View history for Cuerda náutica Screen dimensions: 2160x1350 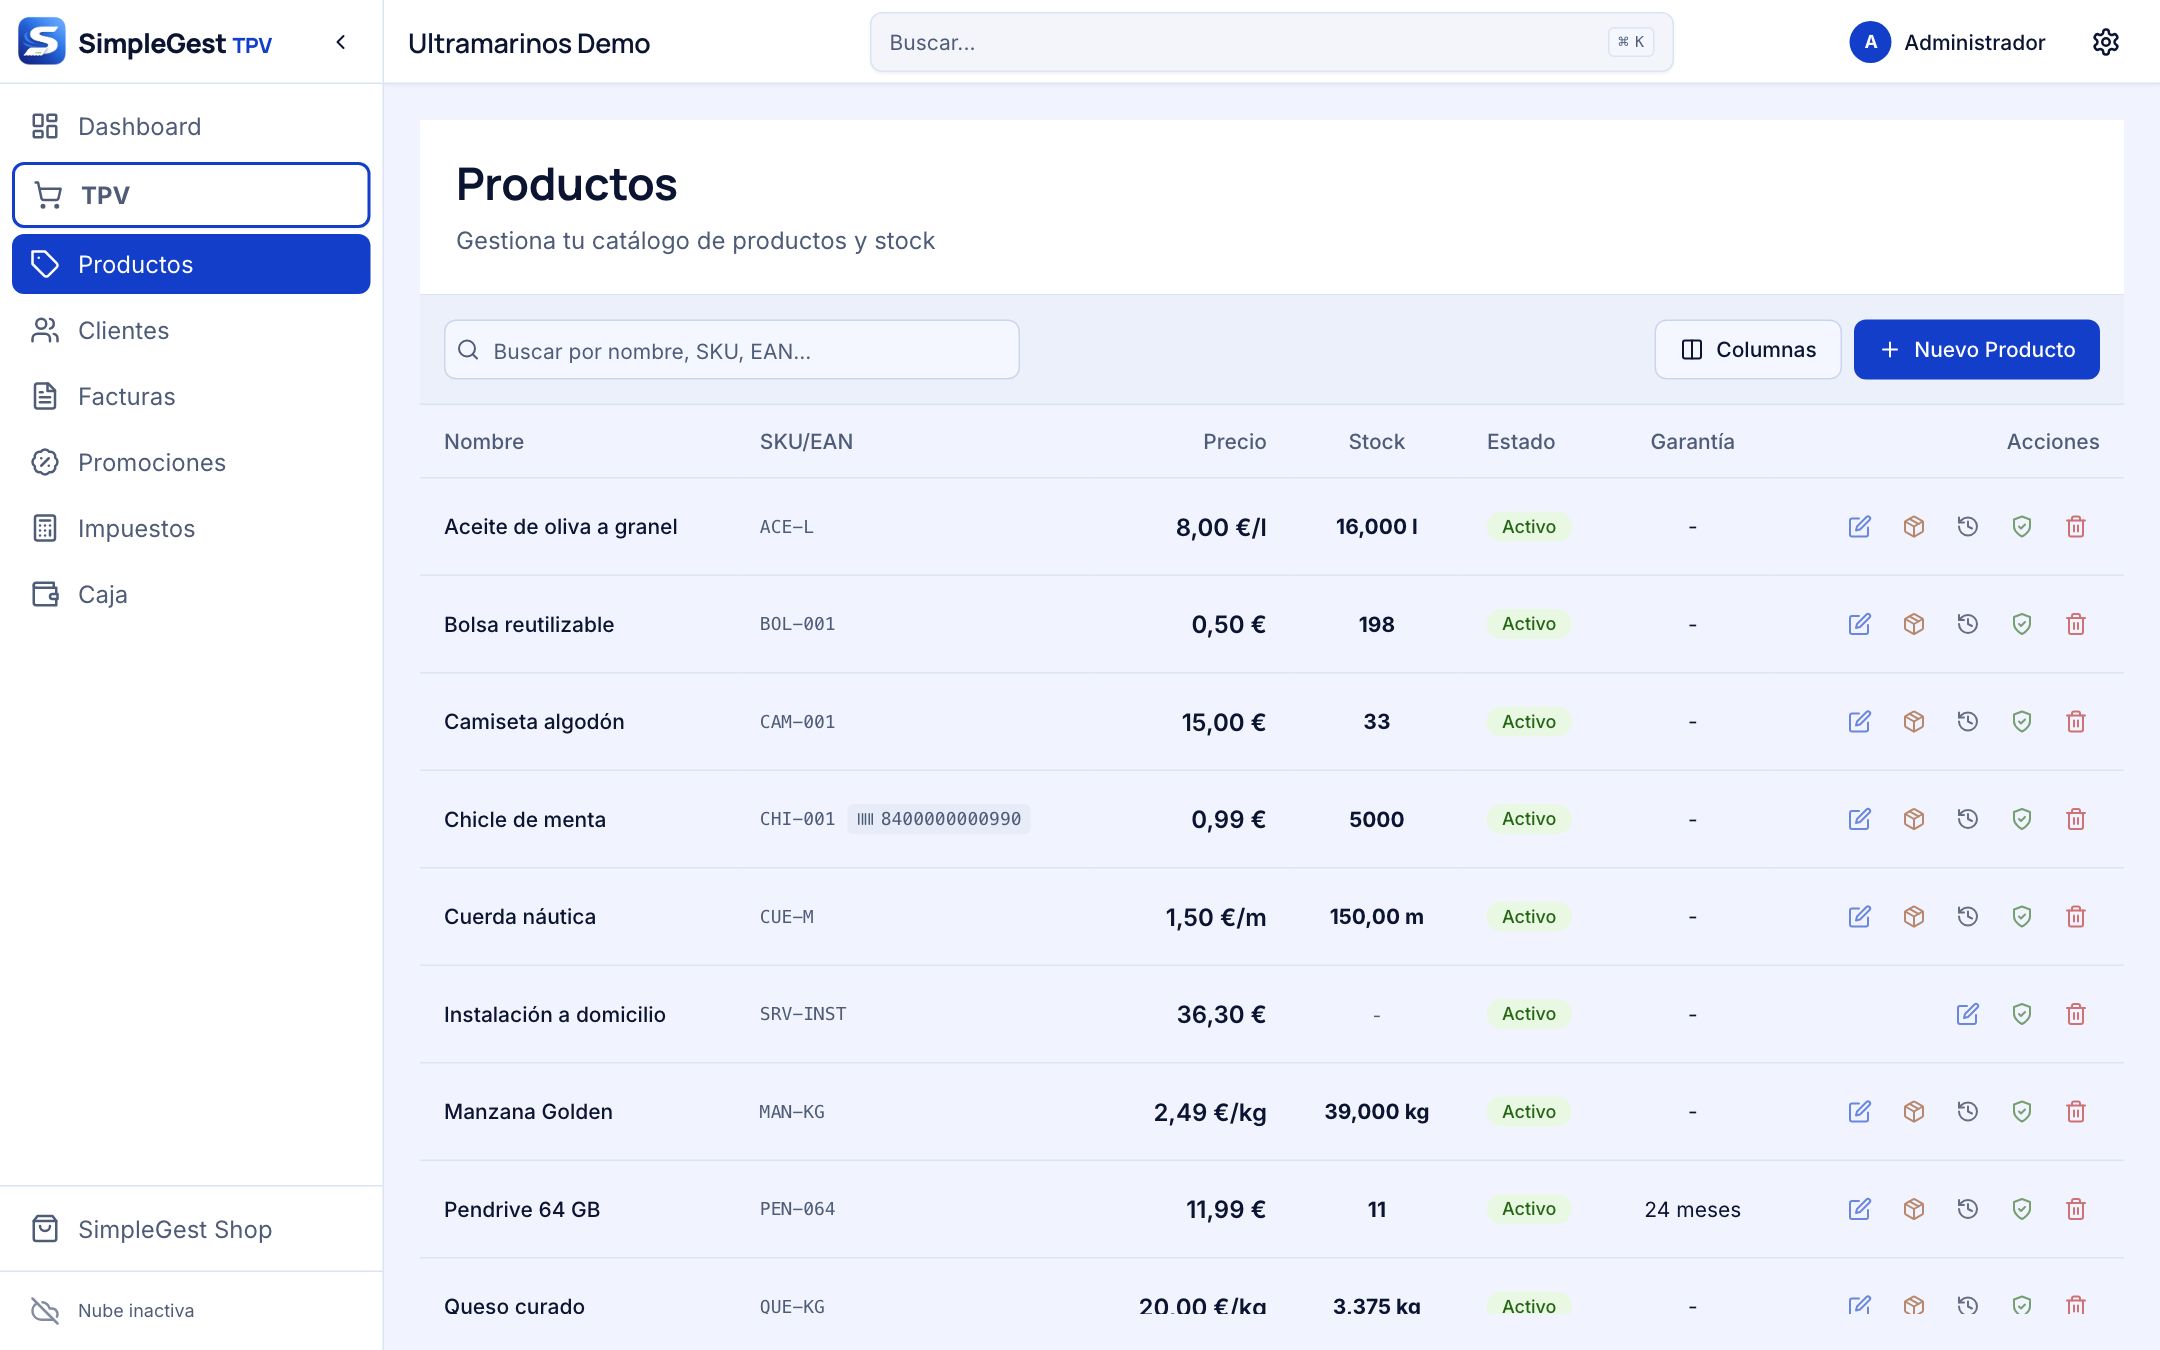click(x=1967, y=917)
